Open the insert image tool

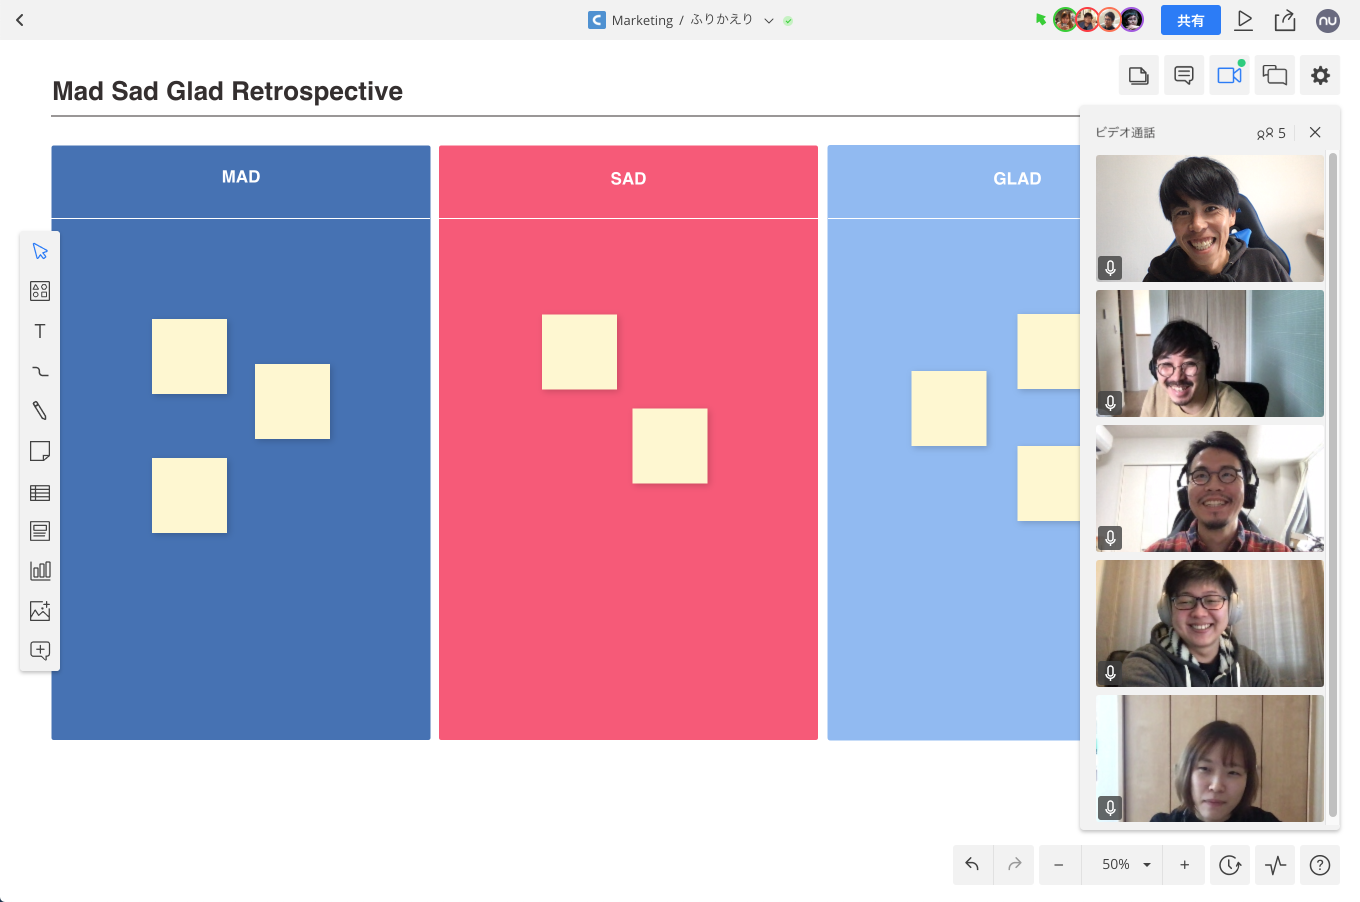(40, 611)
